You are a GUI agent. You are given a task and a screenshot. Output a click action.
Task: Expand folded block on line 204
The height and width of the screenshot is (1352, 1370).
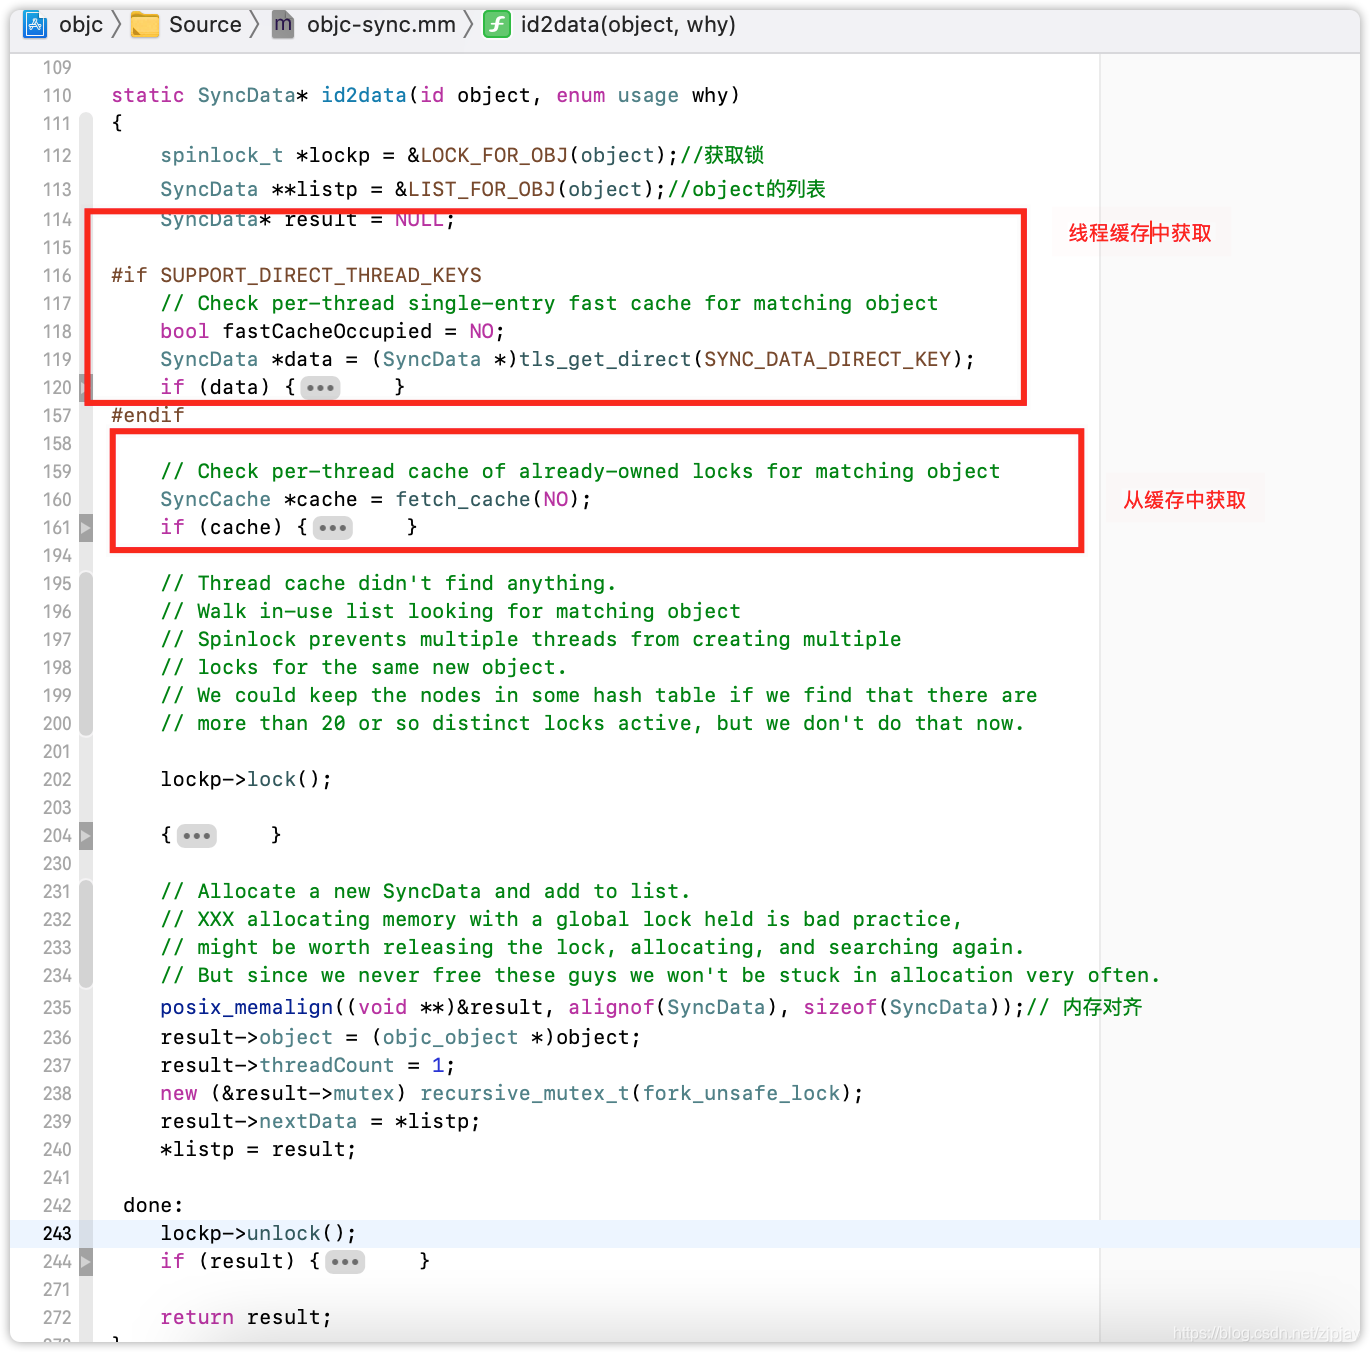point(196,835)
